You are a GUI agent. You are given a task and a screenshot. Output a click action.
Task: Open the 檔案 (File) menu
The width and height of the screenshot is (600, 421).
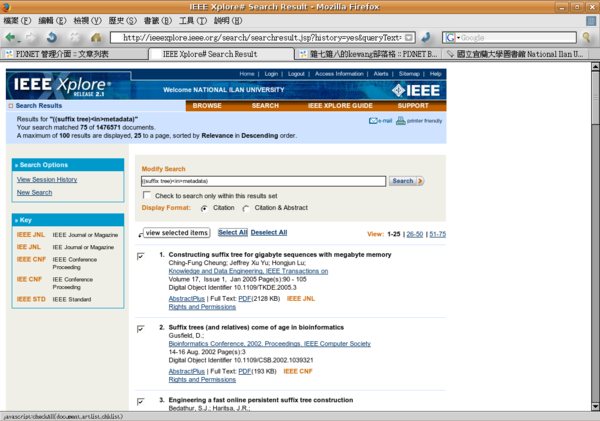17,21
